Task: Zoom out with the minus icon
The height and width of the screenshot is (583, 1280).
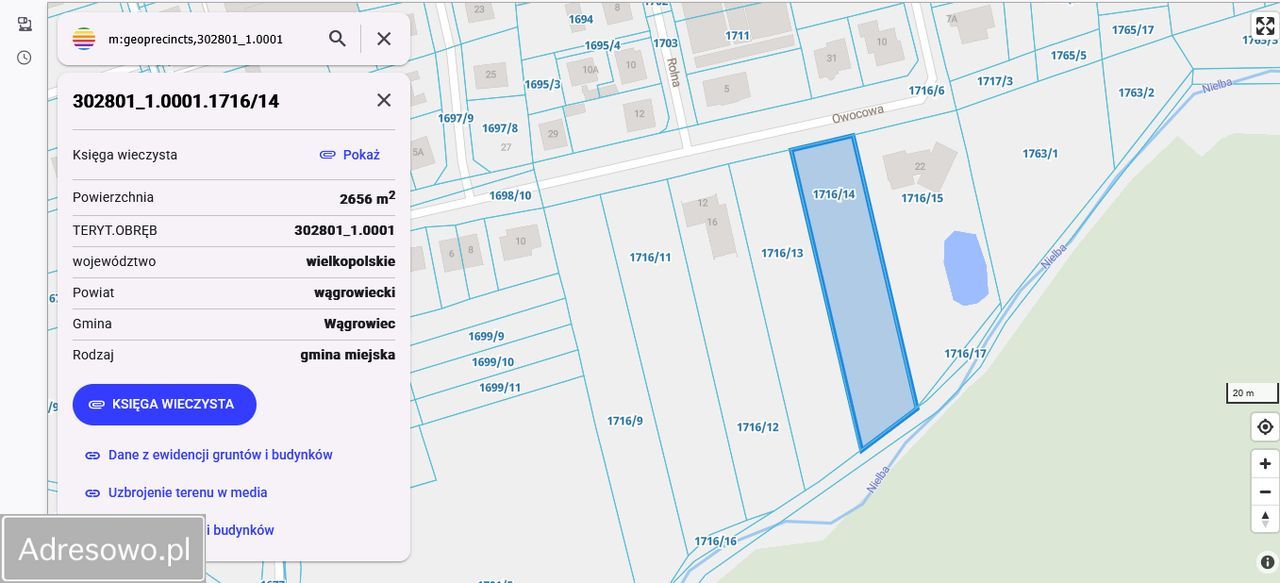Action: pyautogui.click(x=1263, y=491)
